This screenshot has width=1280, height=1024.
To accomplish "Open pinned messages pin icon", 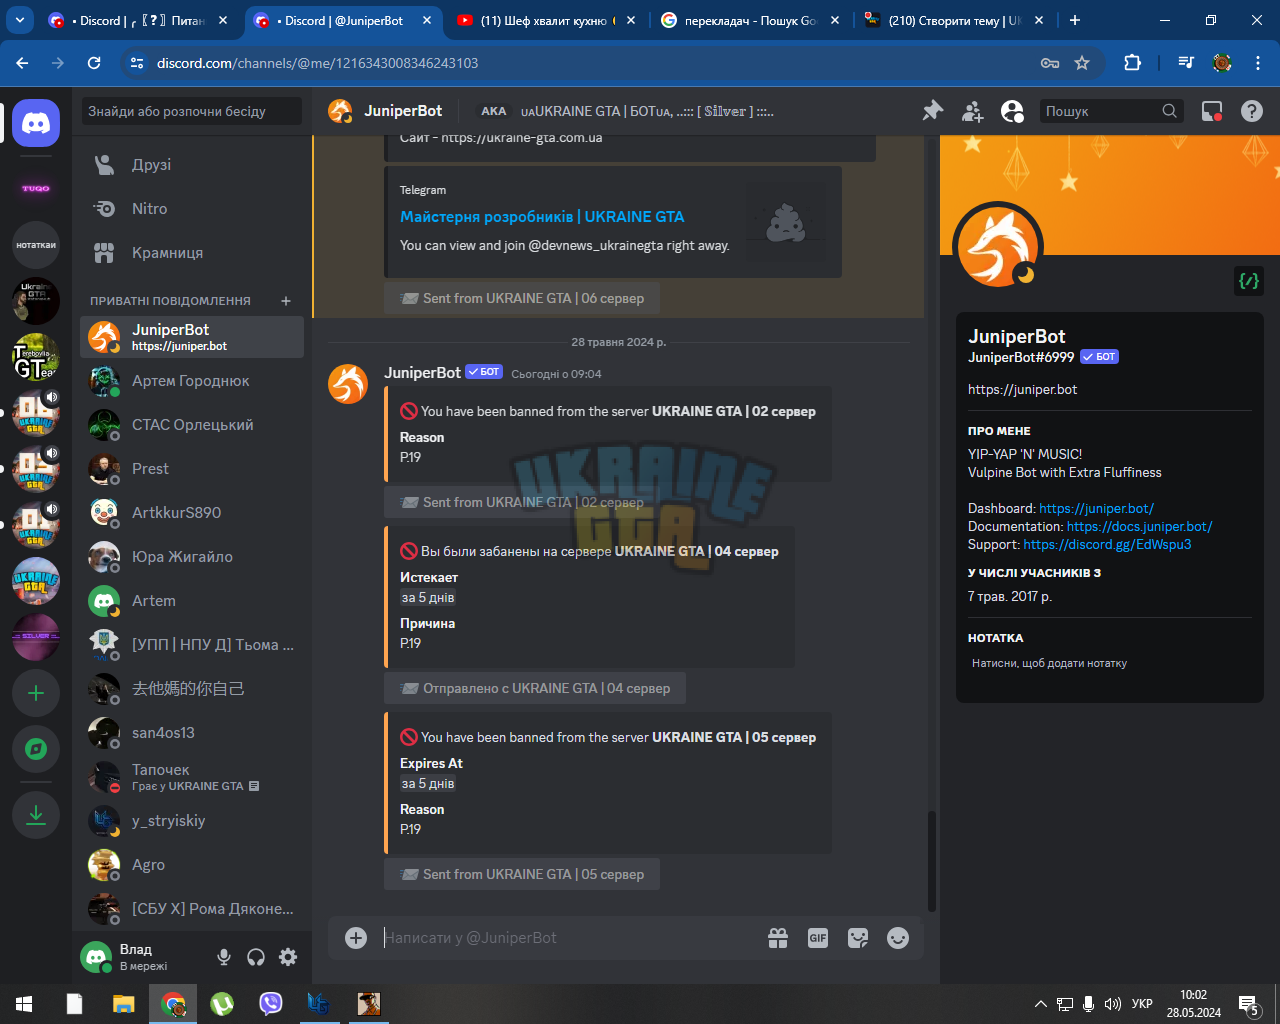I will point(932,111).
